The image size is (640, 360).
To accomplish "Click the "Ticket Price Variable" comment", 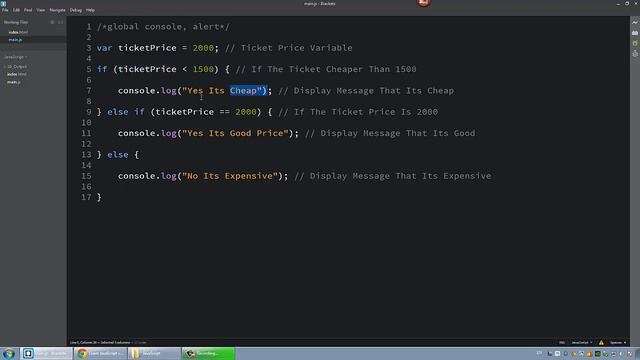I will point(289,48).
